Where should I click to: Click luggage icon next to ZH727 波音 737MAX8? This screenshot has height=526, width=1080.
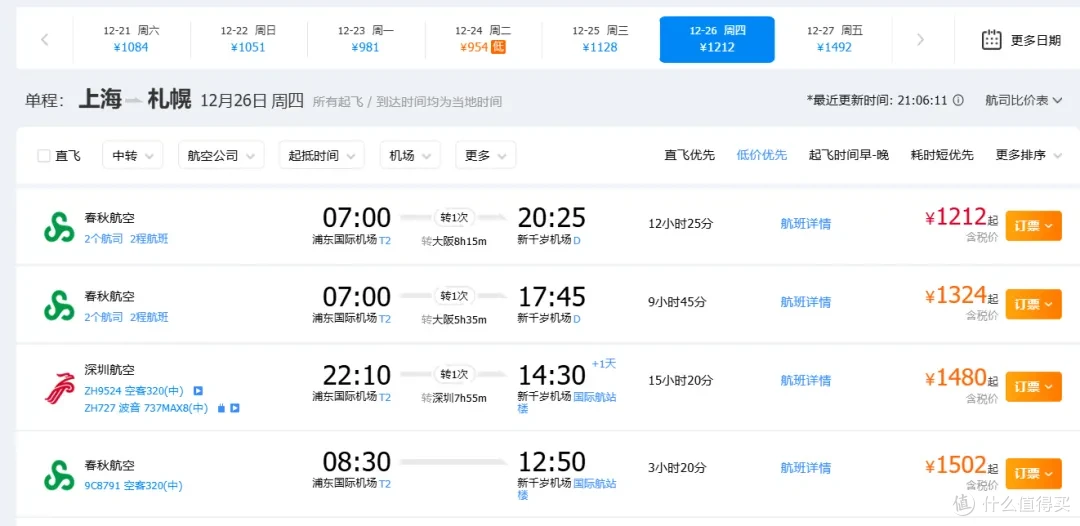tap(221, 408)
